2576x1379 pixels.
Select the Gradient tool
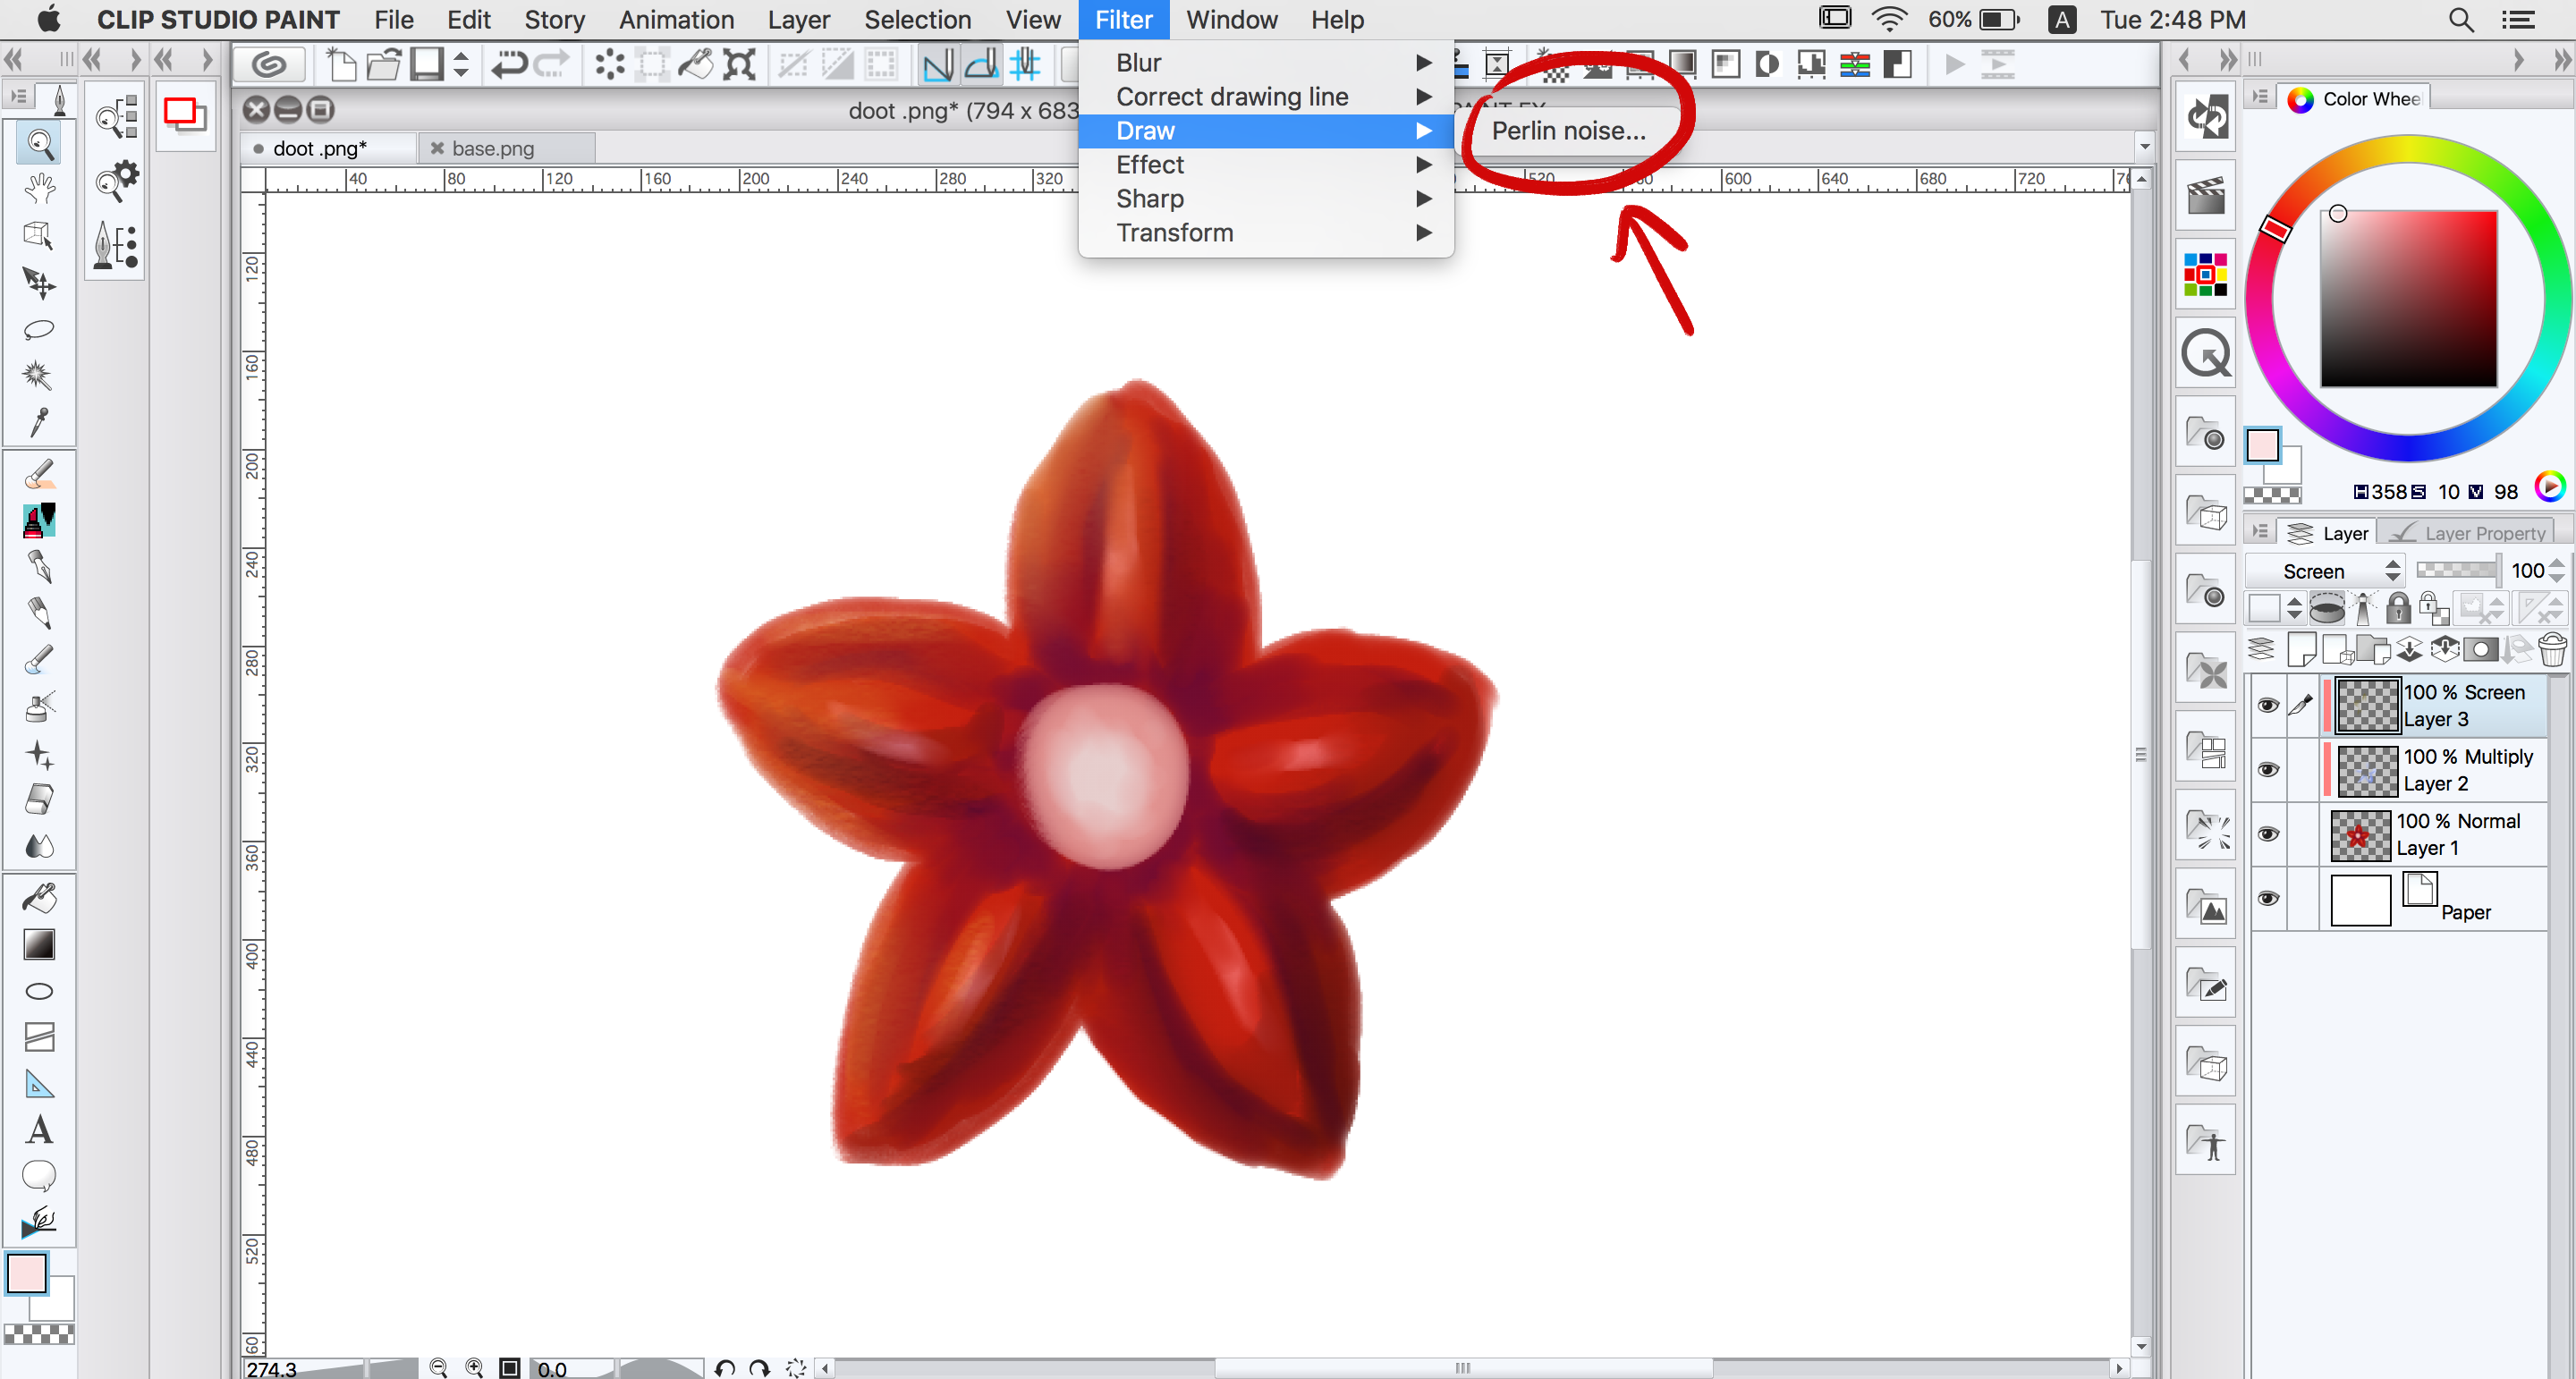point(39,945)
